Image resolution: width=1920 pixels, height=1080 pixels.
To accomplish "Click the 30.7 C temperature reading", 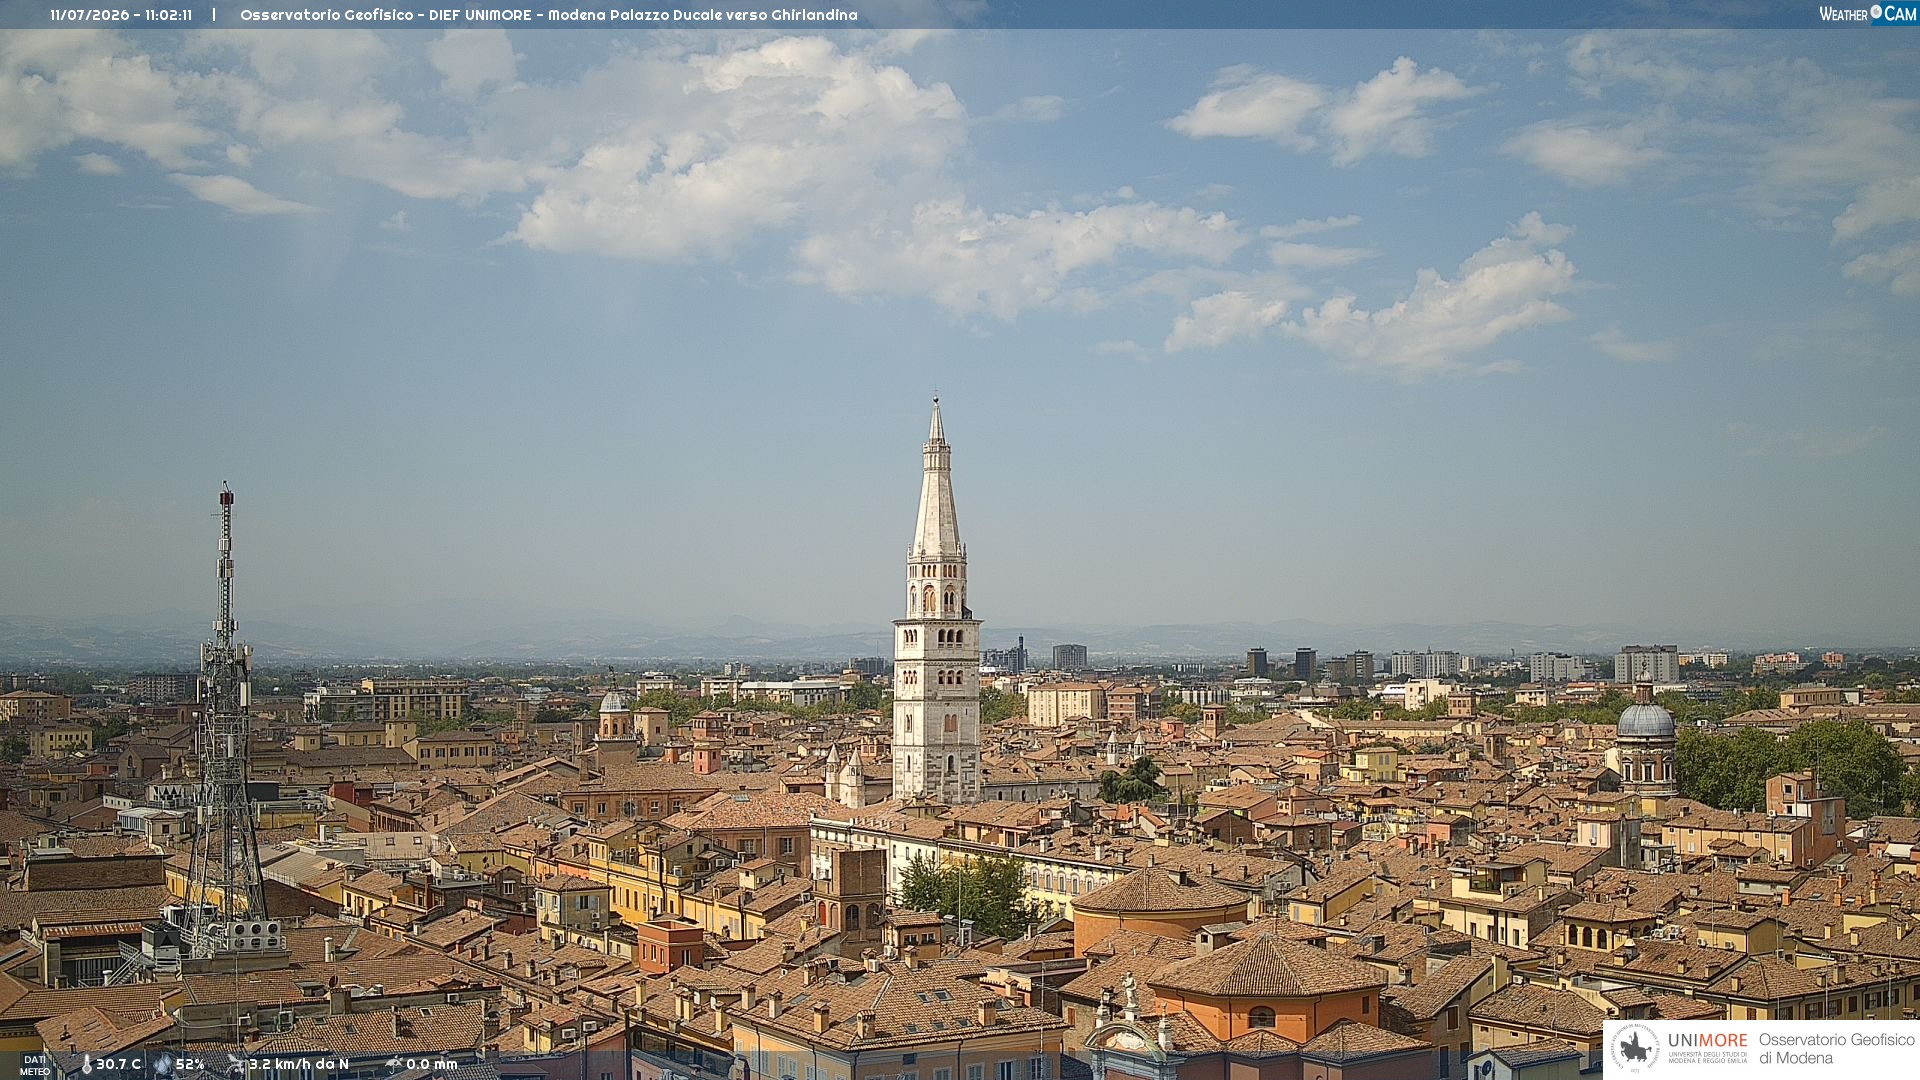I will [118, 1065].
